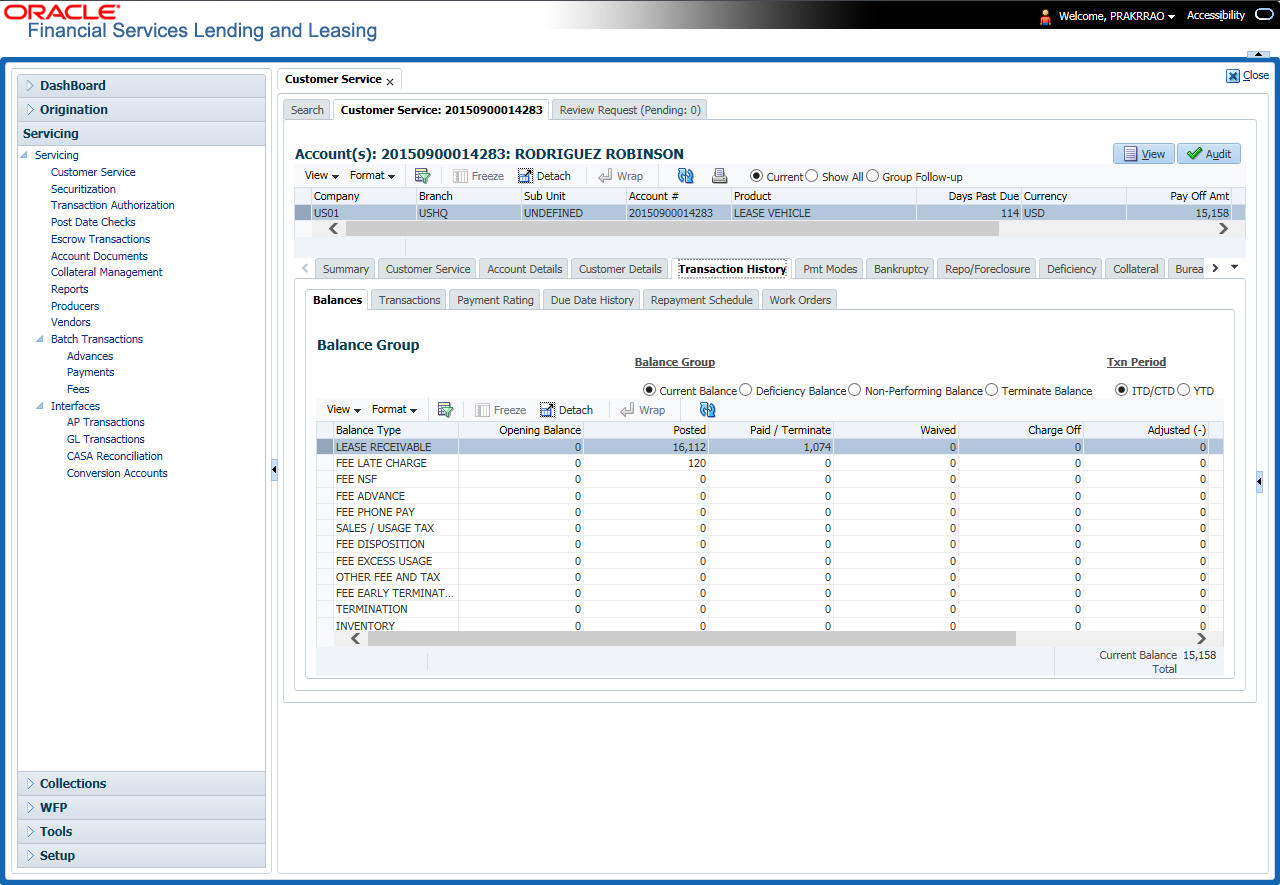Open the Format menu in balance toolbar
The width and height of the screenshot is (1280, 885).
click(x=394, y=410)
